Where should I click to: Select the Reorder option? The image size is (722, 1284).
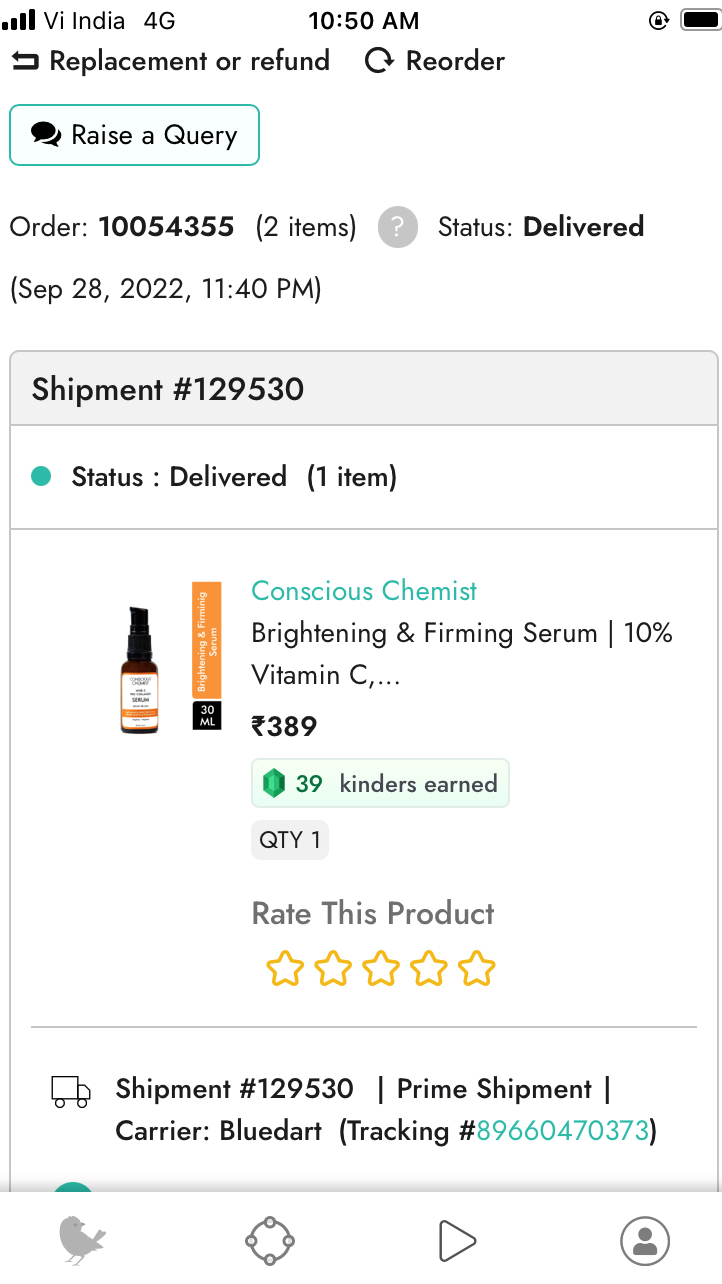[x=435, y=61]
